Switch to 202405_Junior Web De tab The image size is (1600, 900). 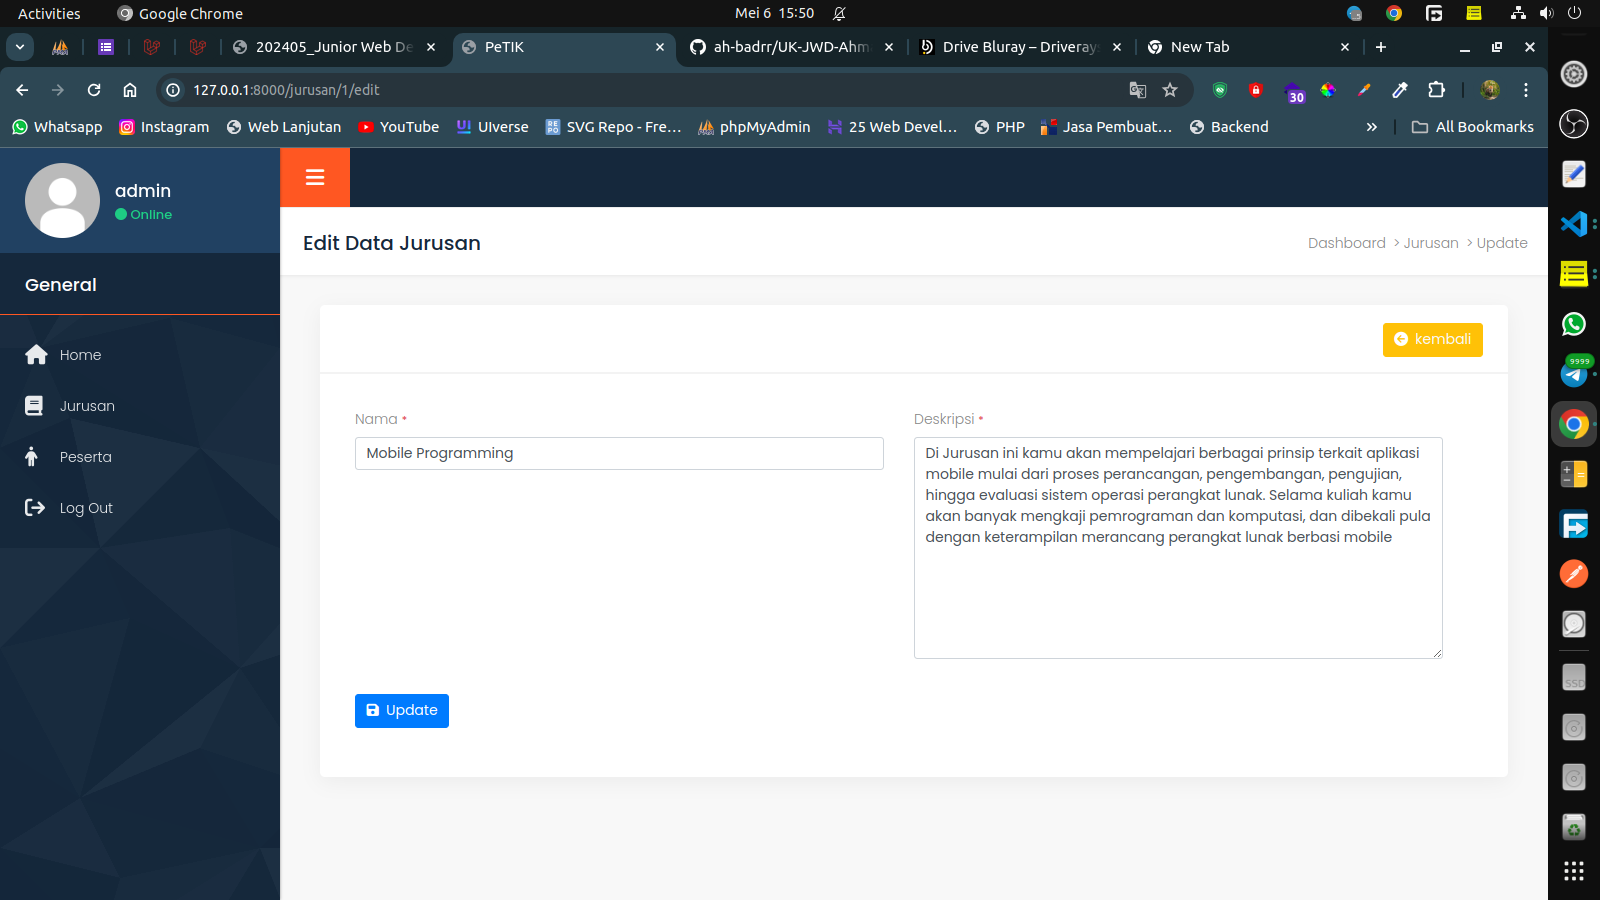coord(334,47)
